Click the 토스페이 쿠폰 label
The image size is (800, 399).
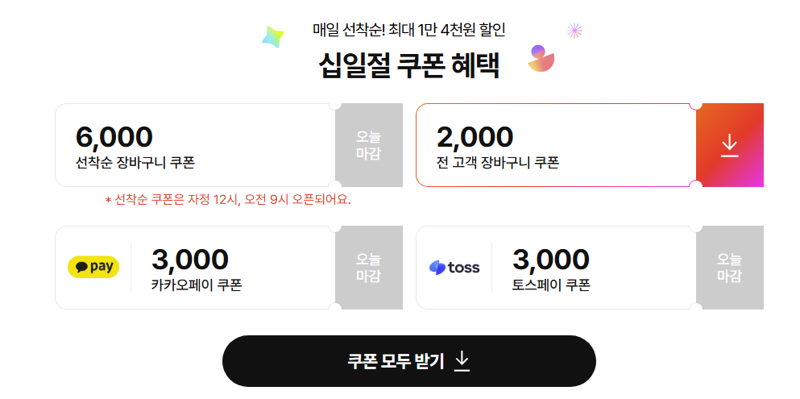[x=551, y=285]
